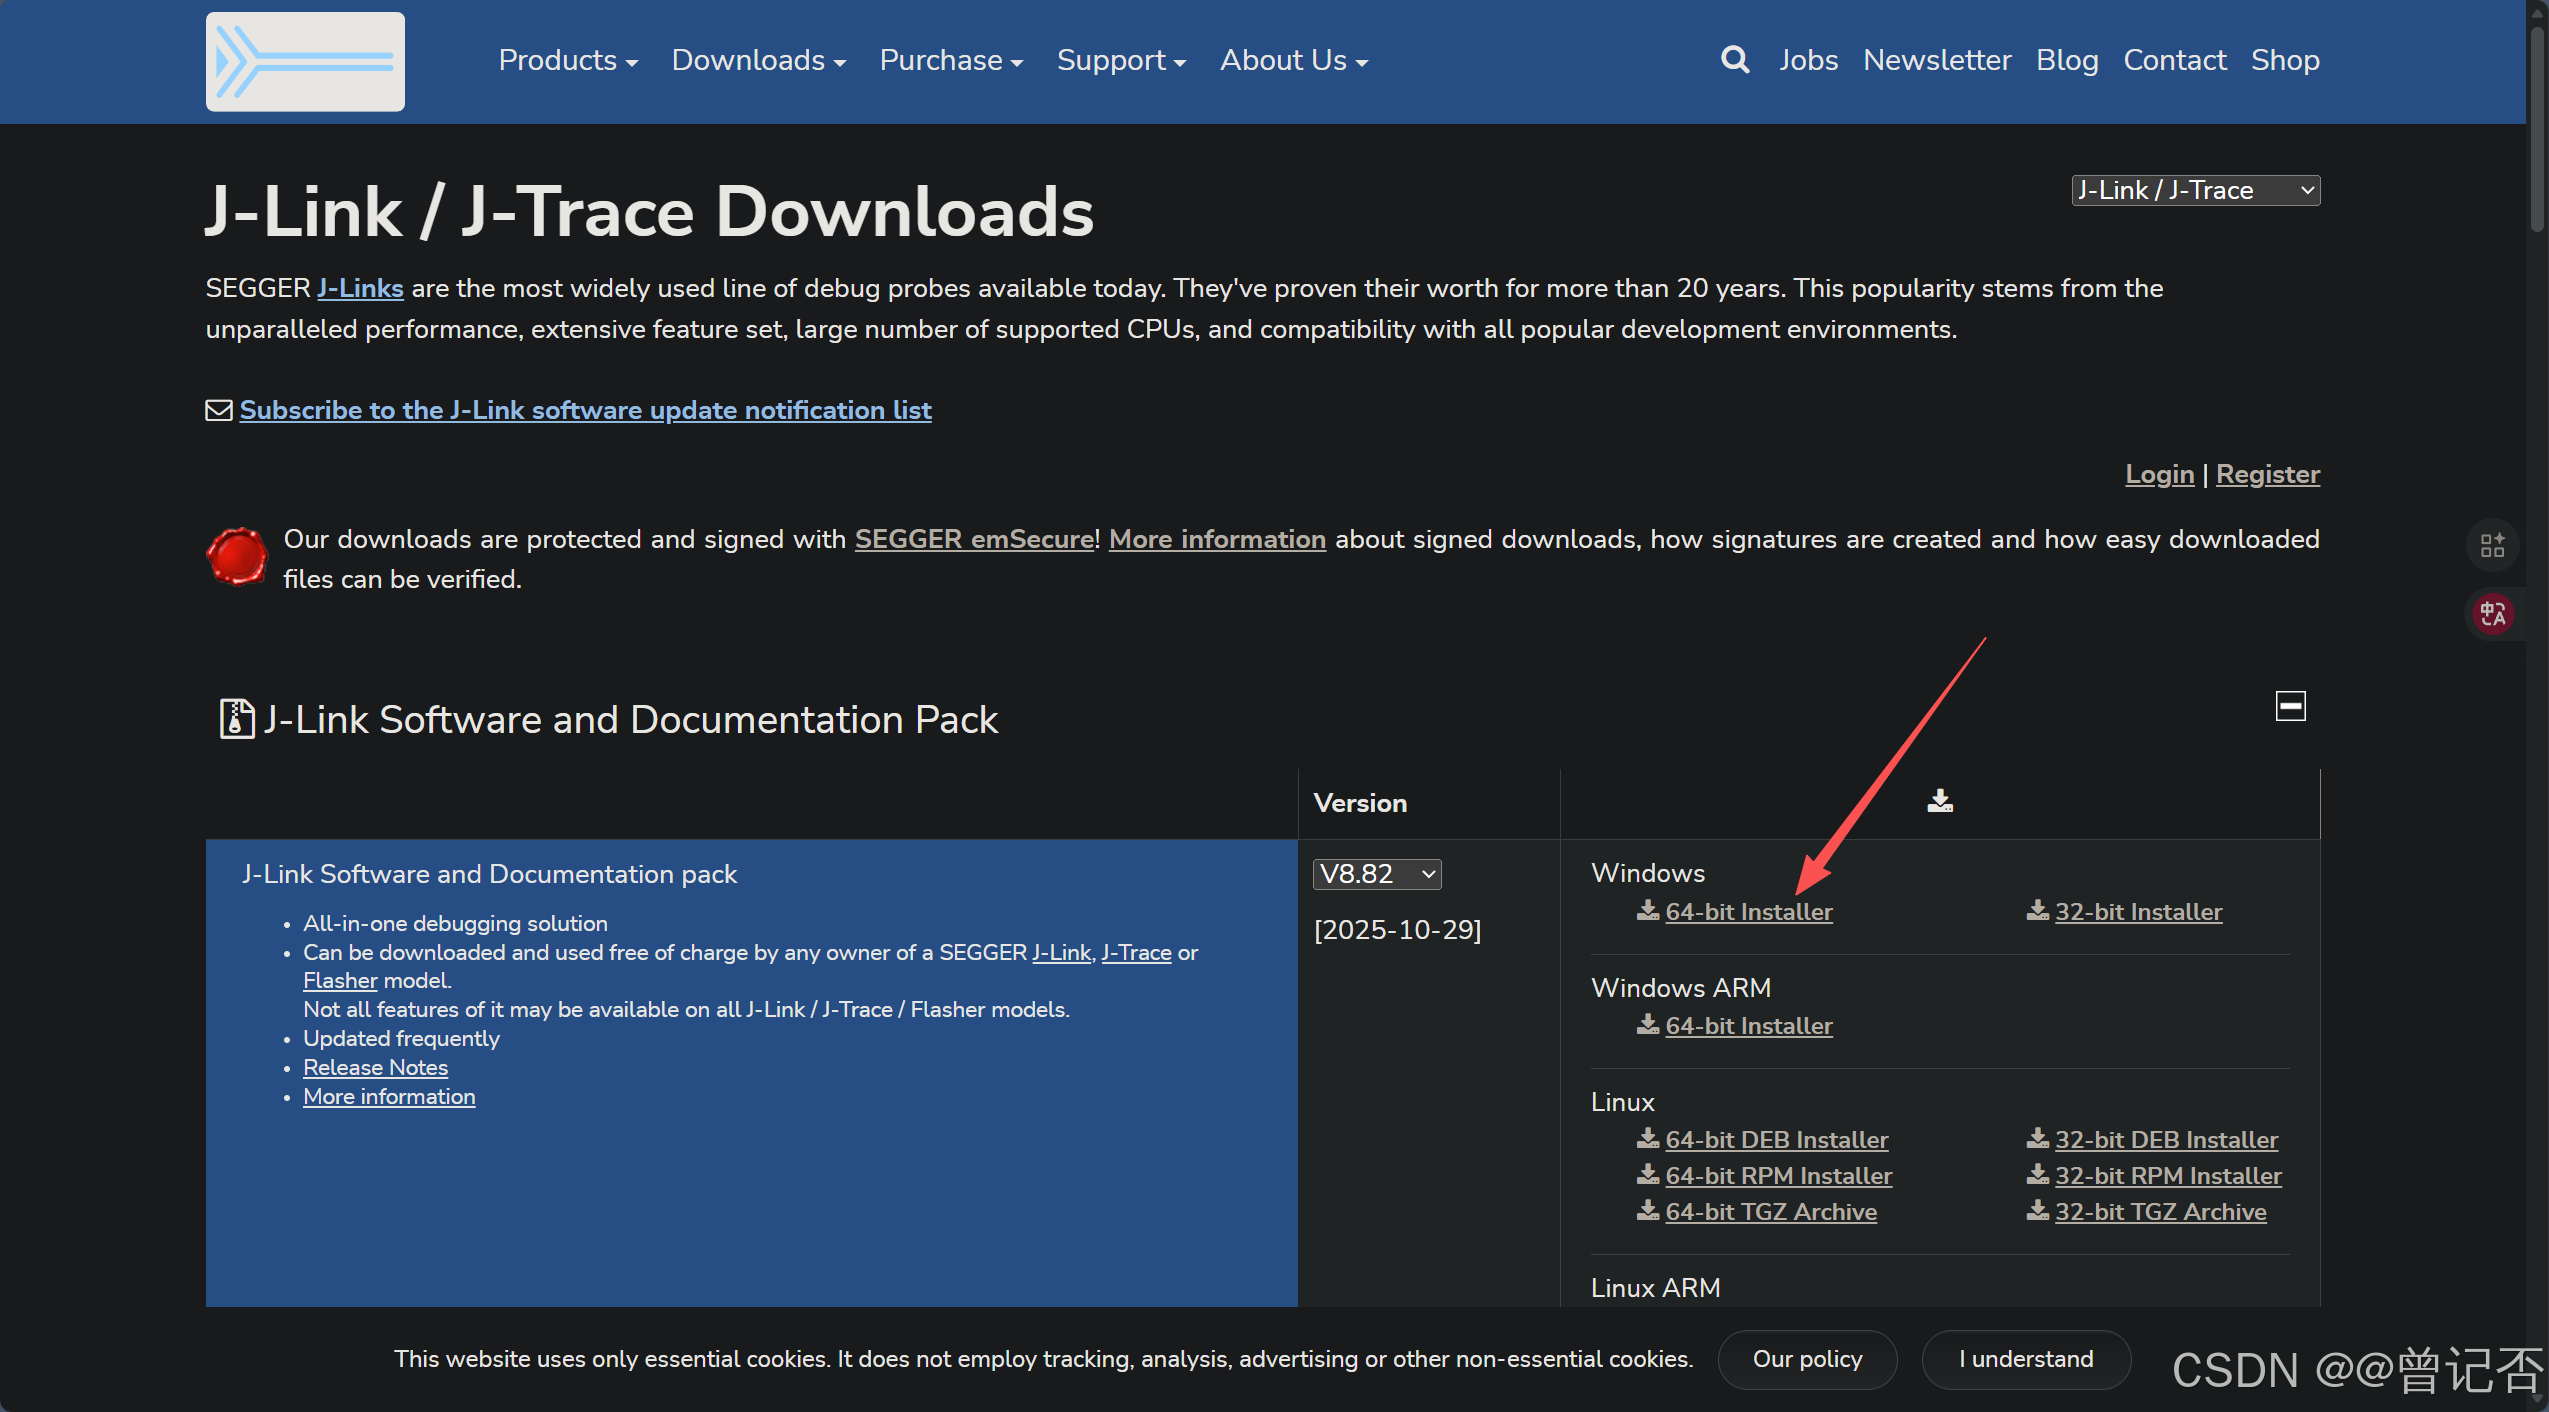The width and height of the screenshot is (2549, 1412).
Task: Click the download icon in the table header
Action: tap(1940, 801)
